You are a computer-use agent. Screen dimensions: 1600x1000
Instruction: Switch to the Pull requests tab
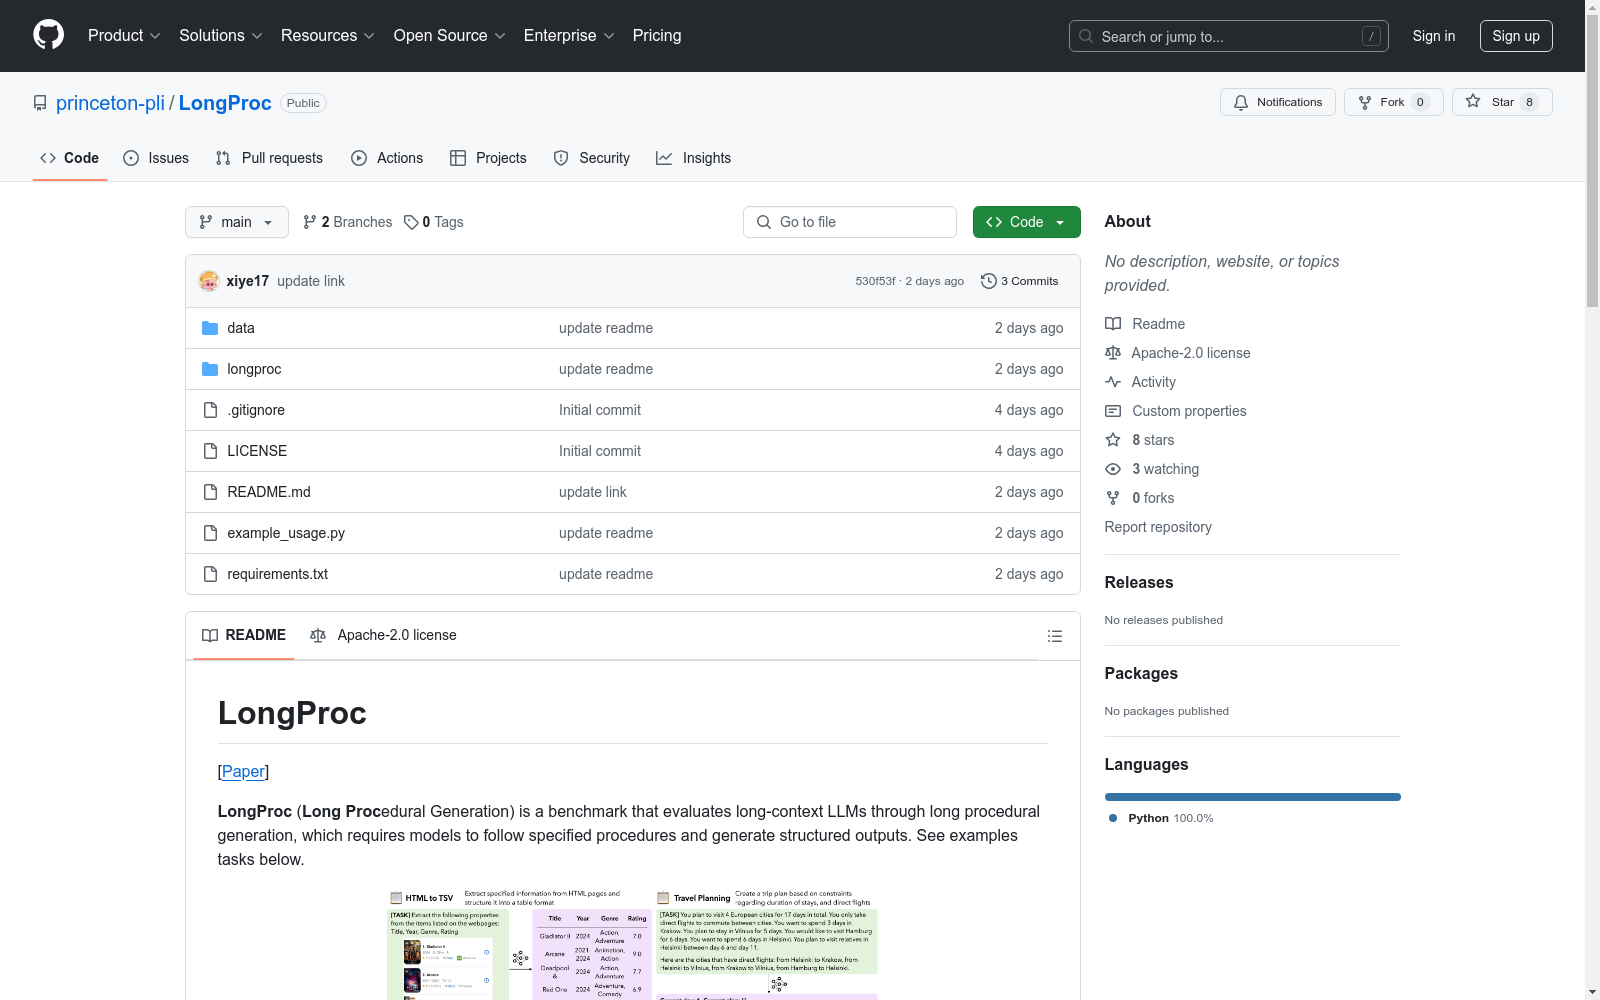pos(269,158)
